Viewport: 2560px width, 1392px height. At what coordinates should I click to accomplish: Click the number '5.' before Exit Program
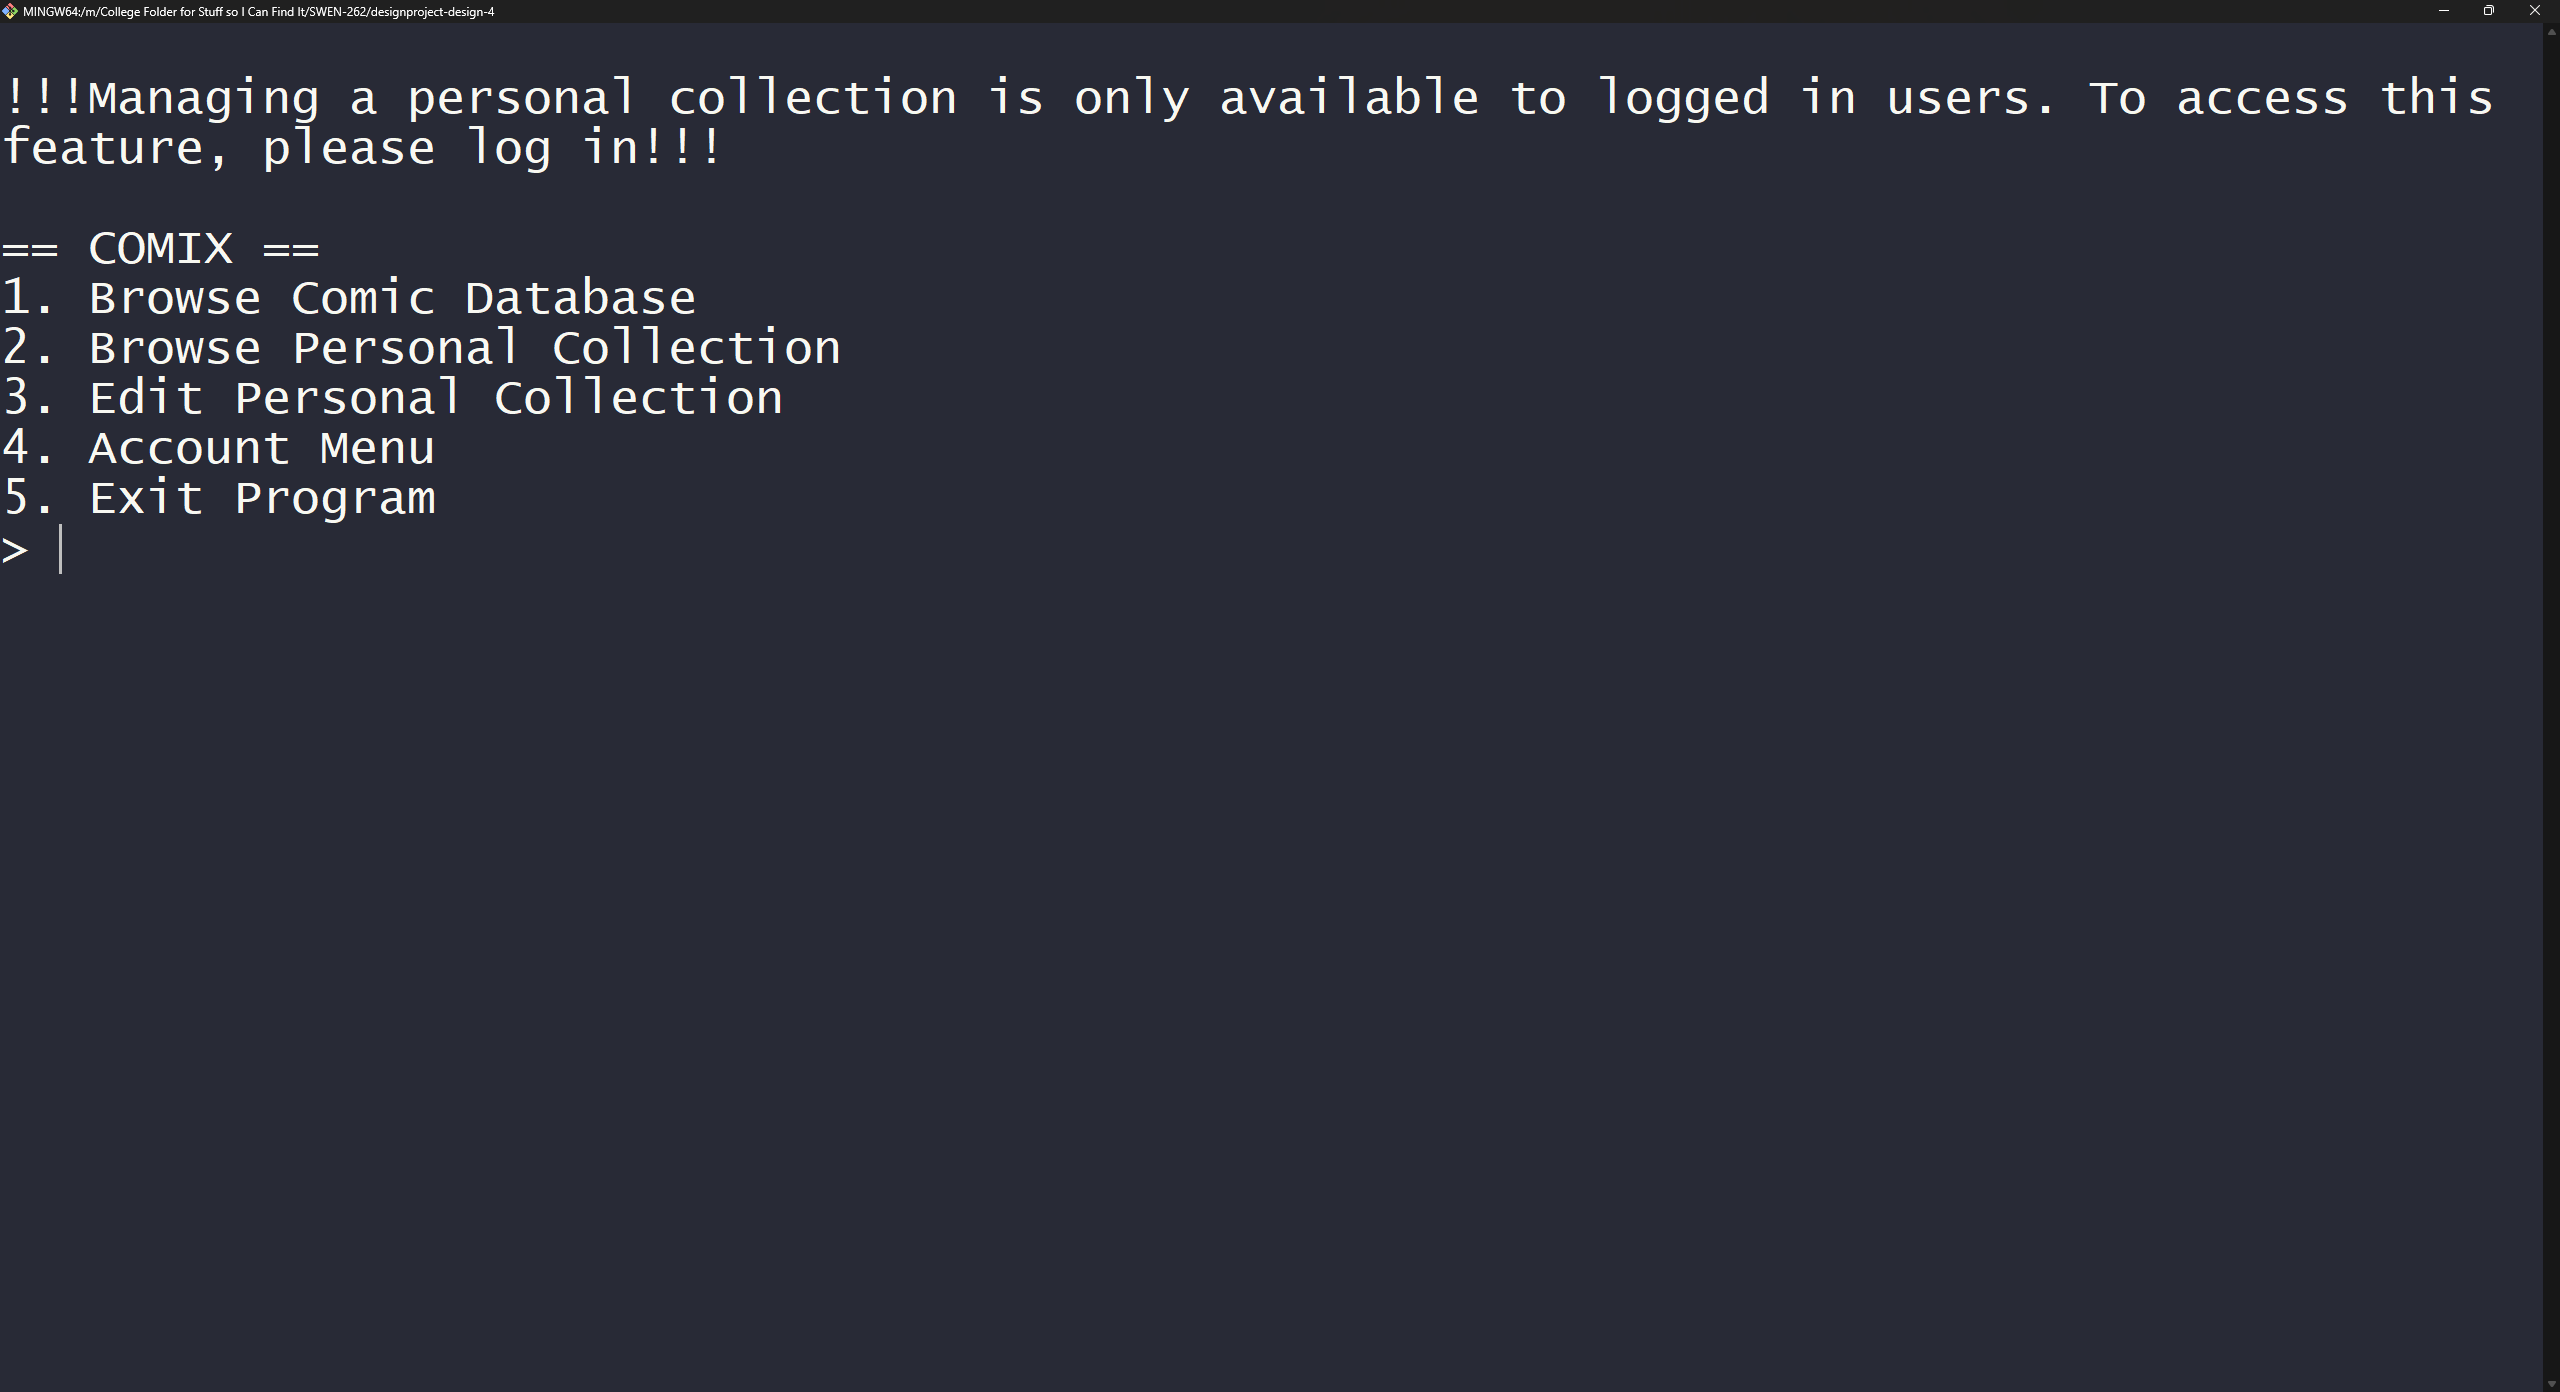28,497
